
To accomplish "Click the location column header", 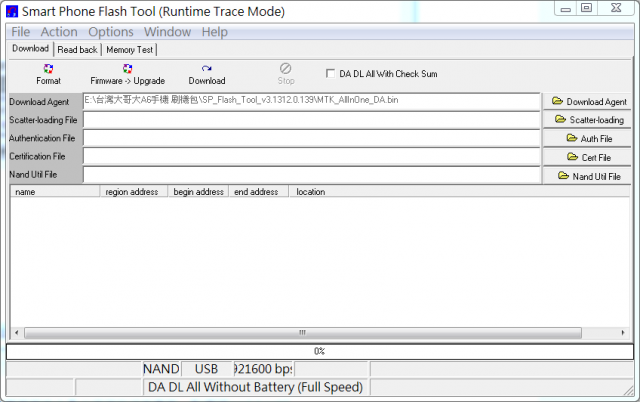I will 459,191.
